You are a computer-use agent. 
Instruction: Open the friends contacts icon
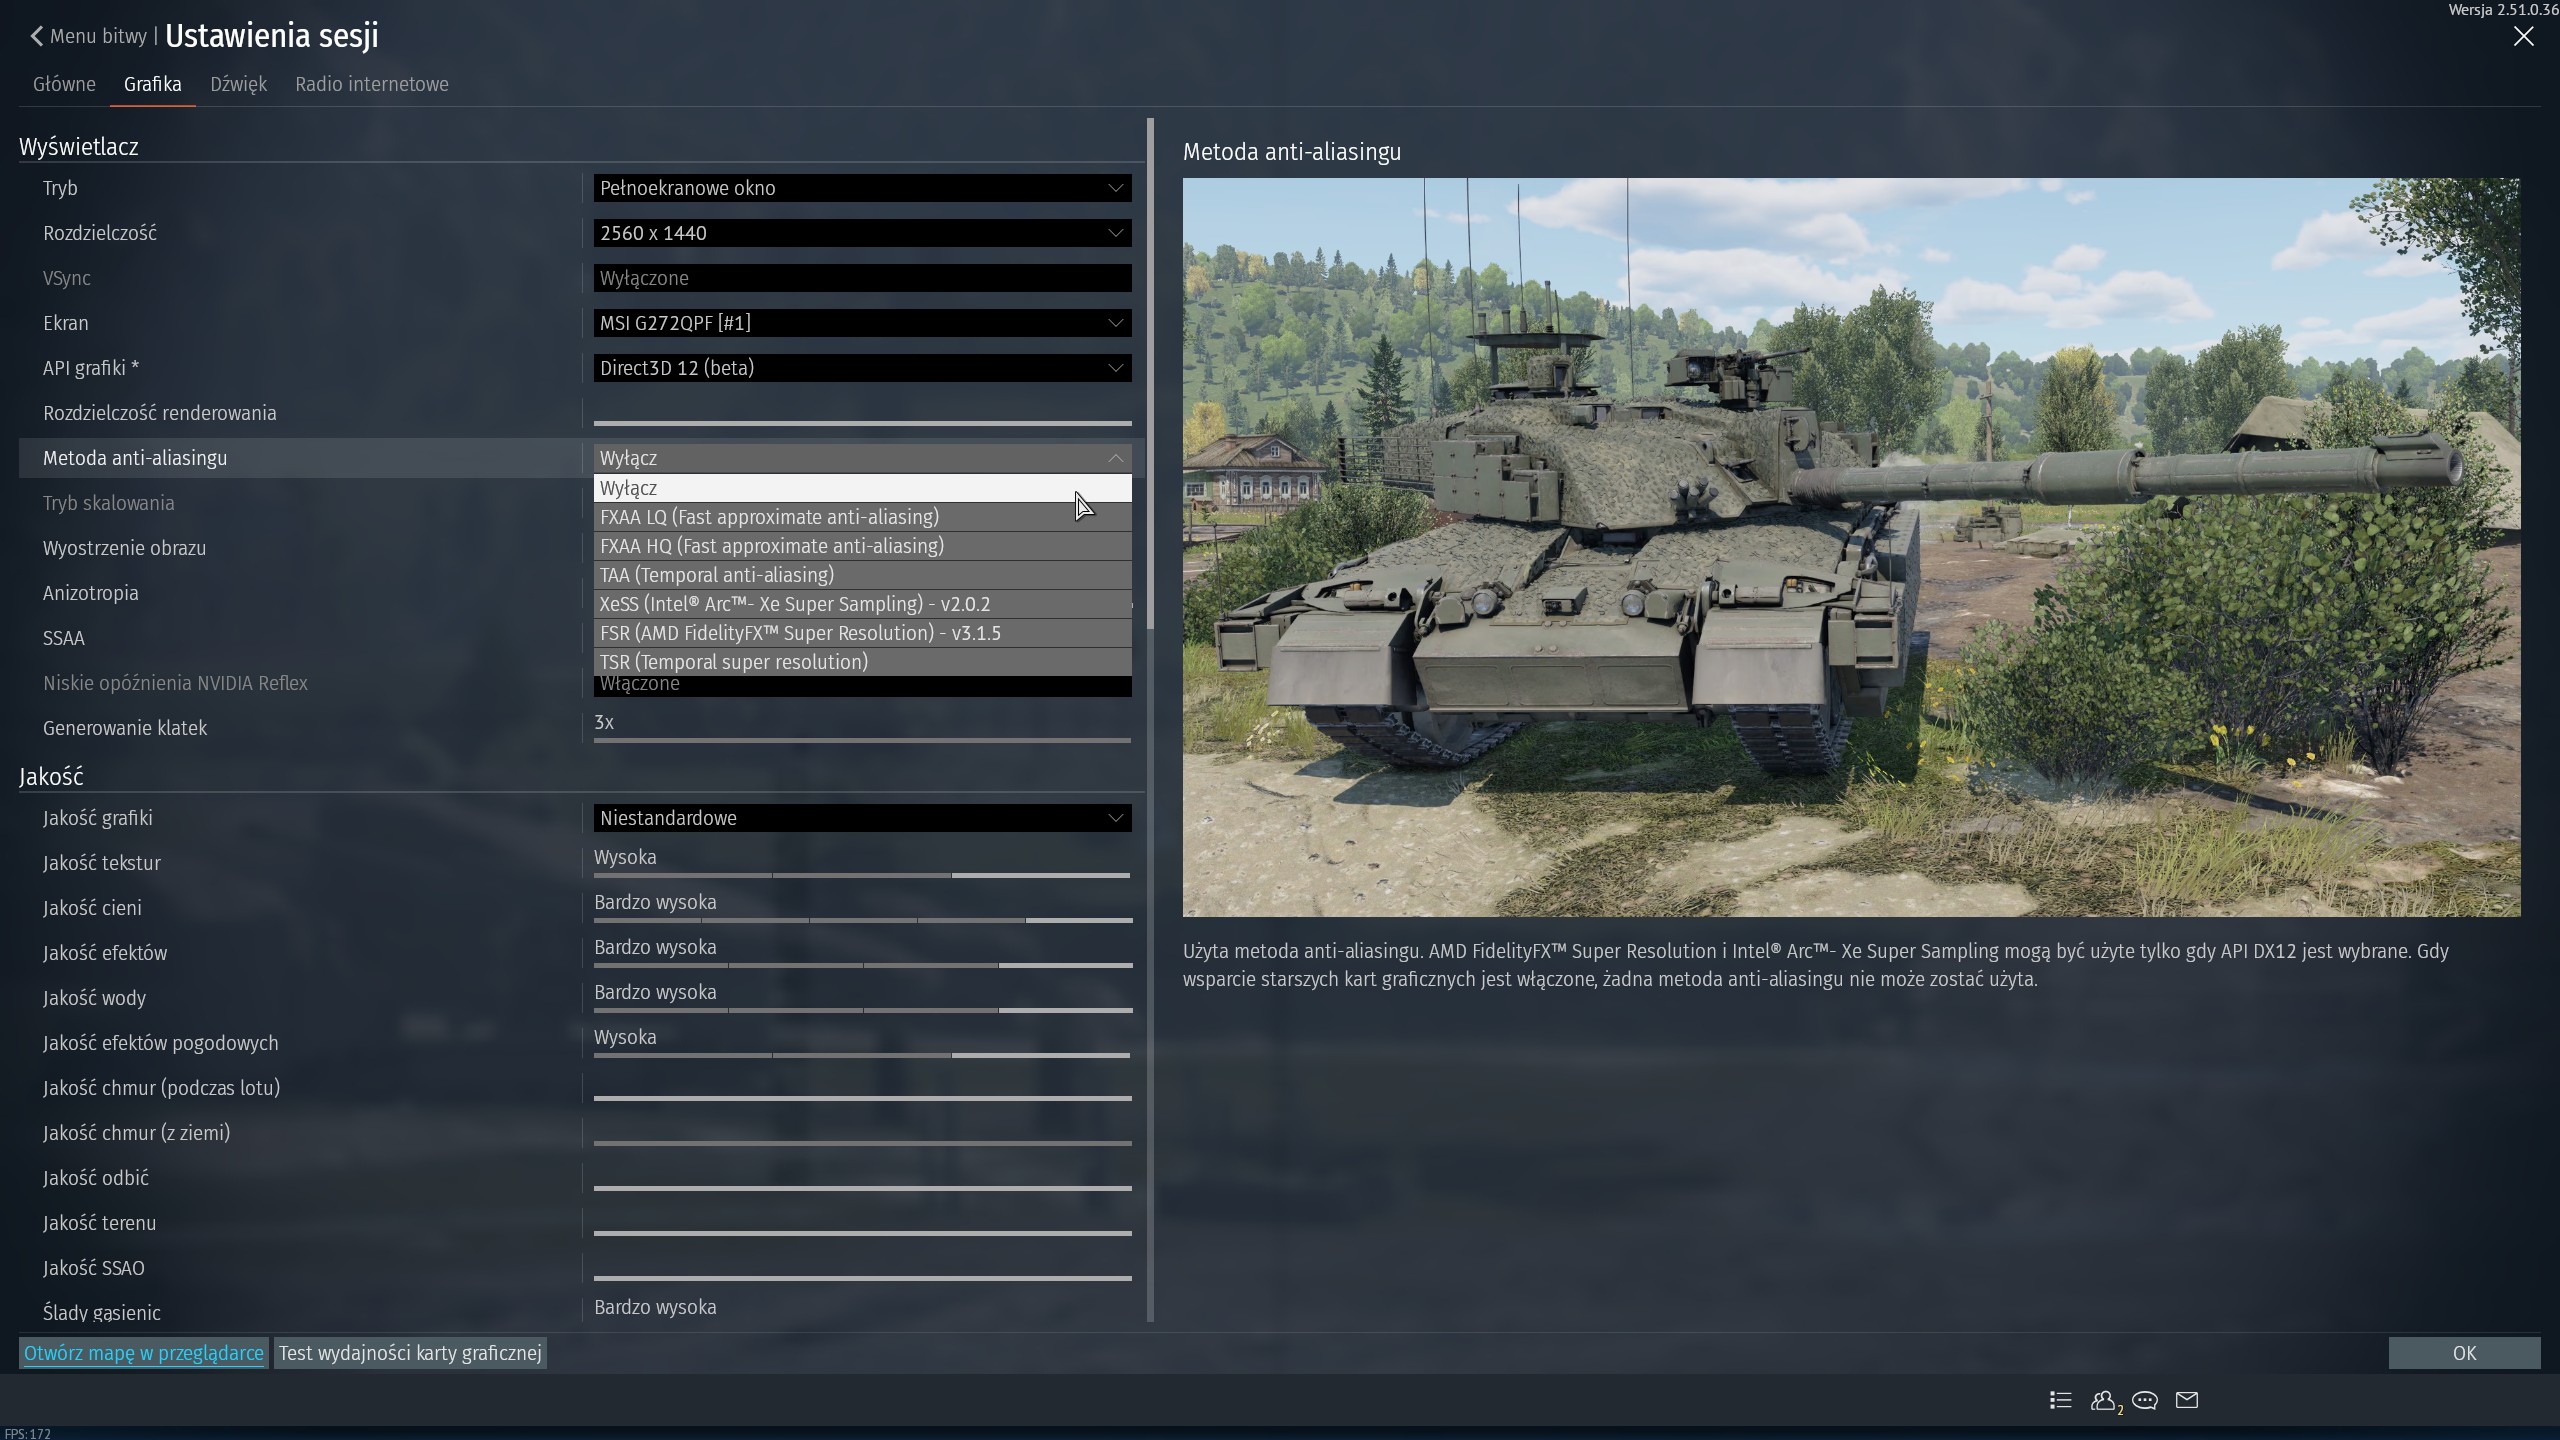2103,1400
